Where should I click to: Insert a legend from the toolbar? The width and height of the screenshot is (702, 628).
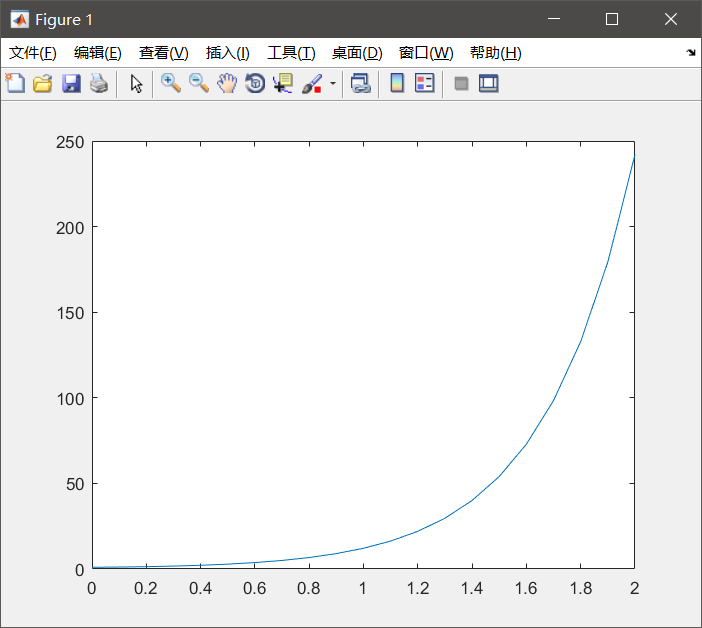424,83
